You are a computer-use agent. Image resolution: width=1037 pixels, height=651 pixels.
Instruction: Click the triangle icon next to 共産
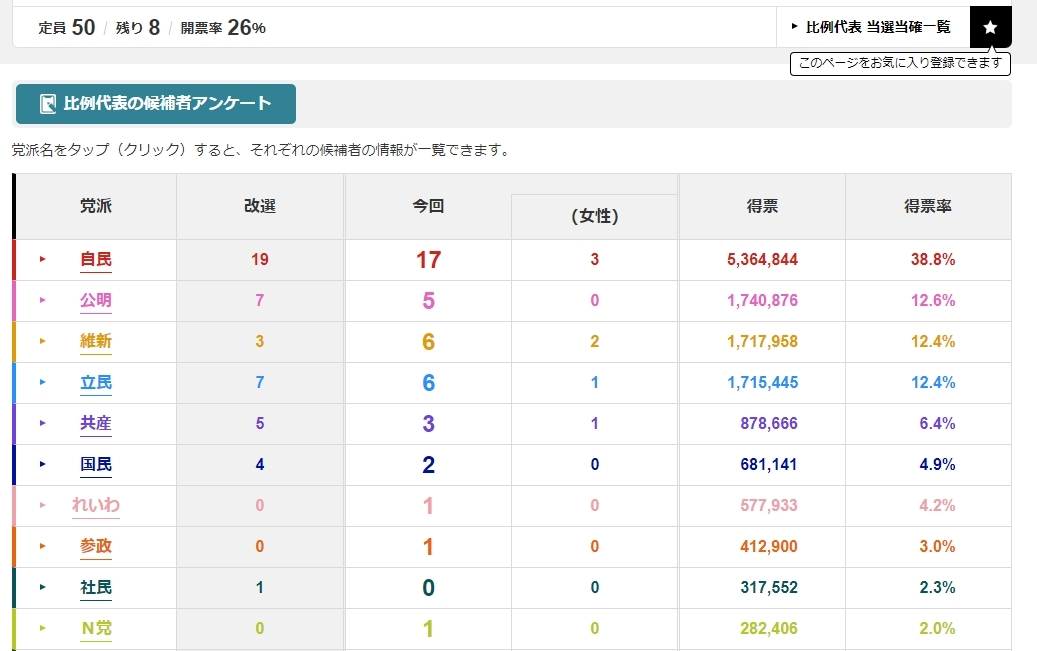pos(43,423)
